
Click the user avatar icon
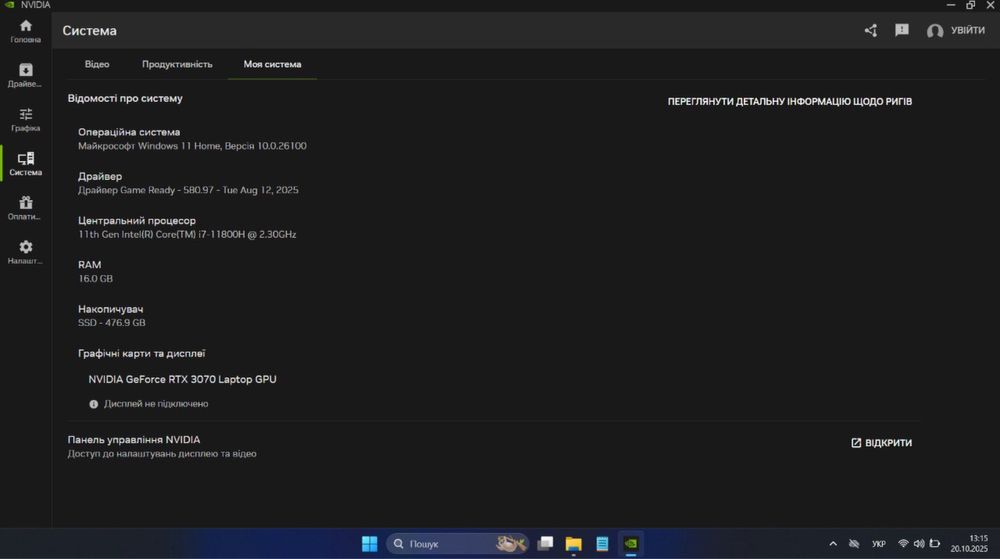pyautogui.click(x=935, y=31)
